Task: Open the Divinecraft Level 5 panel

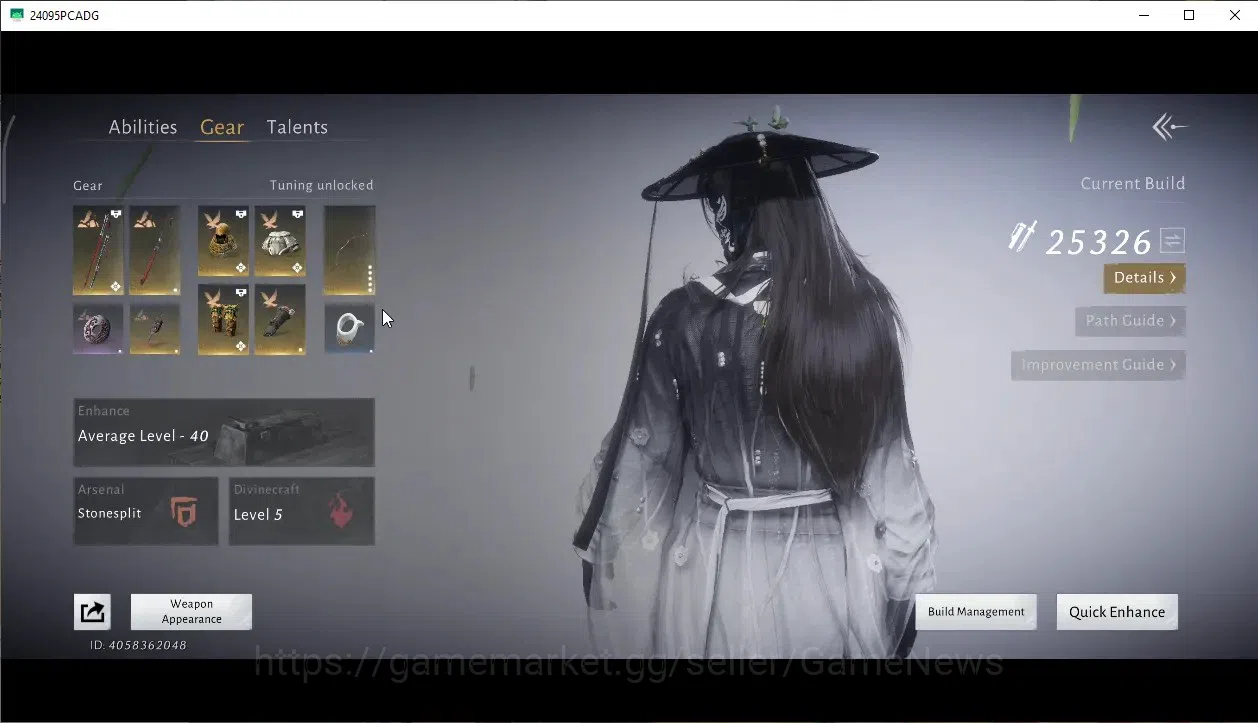Action: [x=302, y=511]
